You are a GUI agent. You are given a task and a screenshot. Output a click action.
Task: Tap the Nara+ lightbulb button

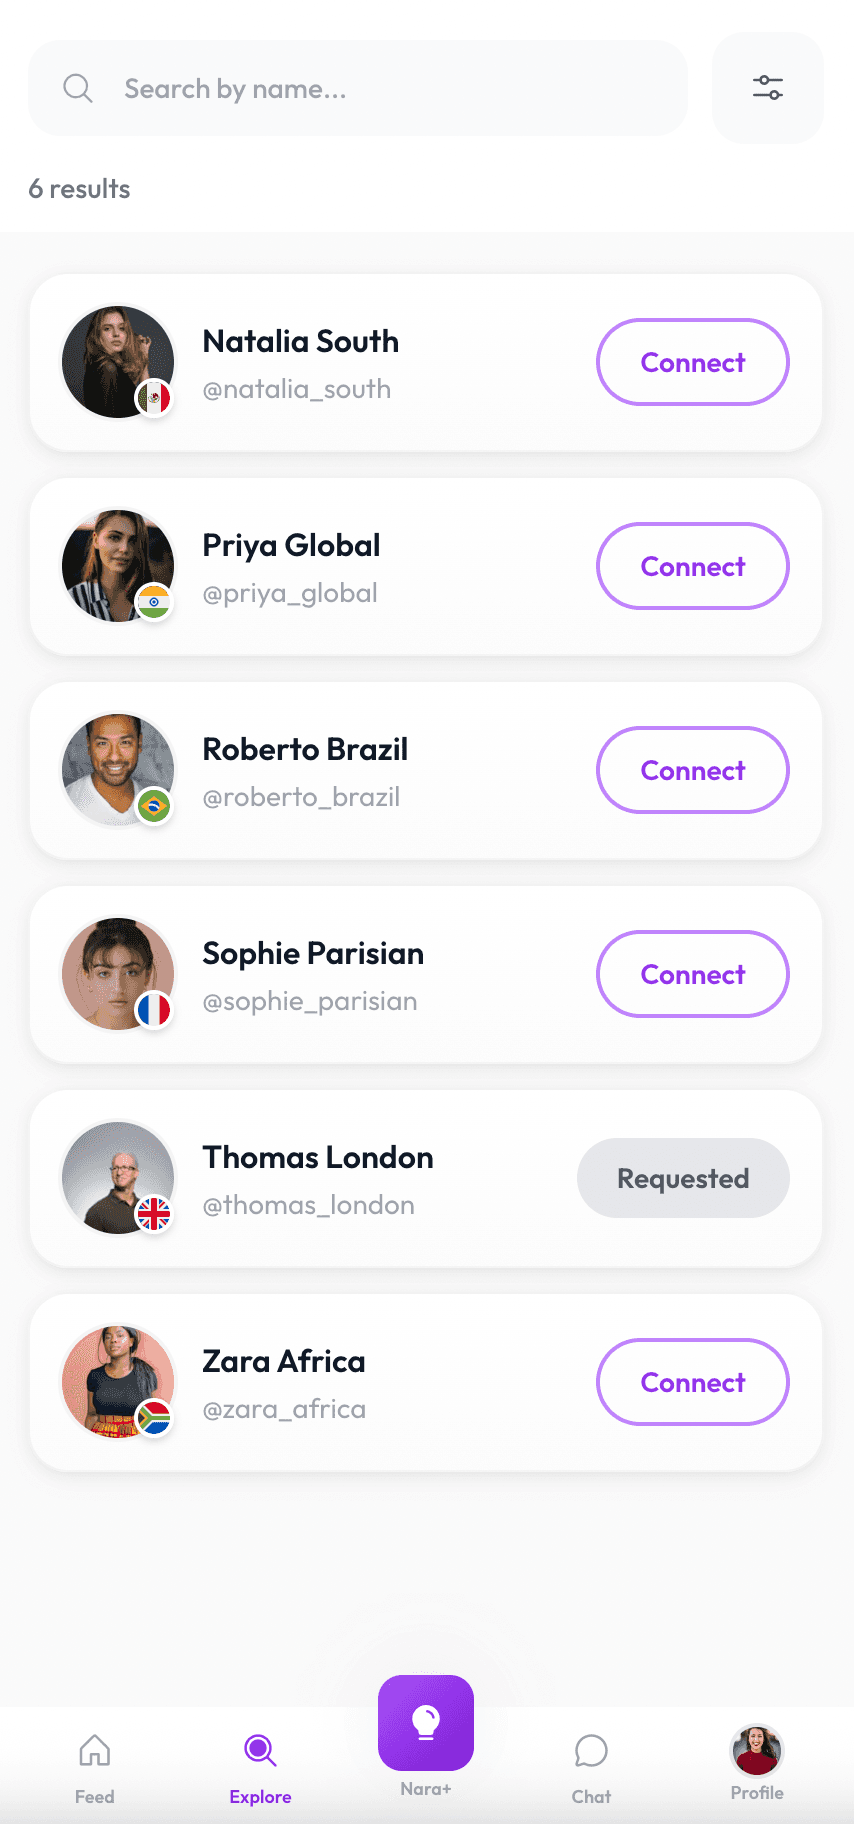point(426,1722)
